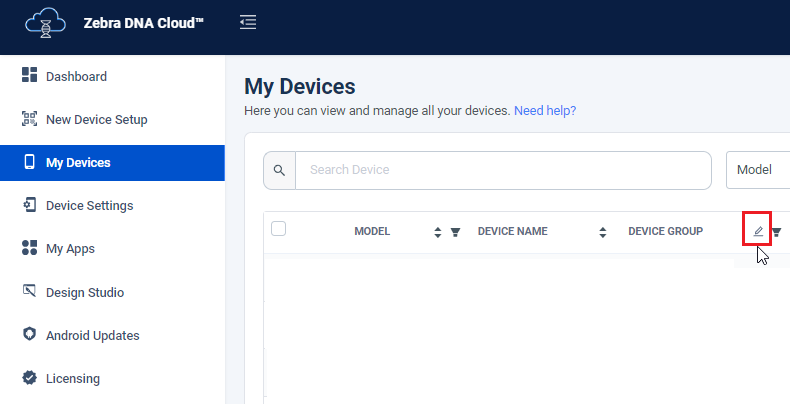Click the DEVICE NAME column header text

(x=512, y=231)
